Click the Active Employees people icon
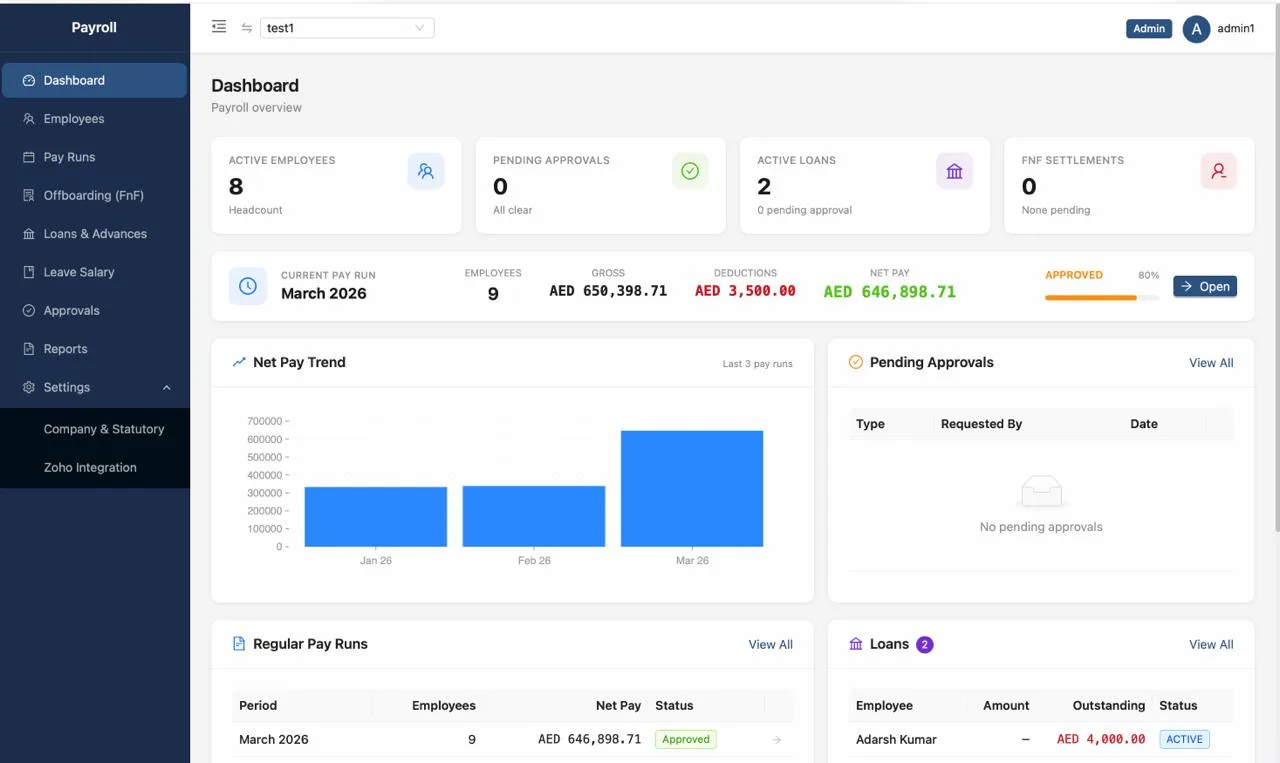Viewport: 1280px width, 763px height. coord(426,171)
